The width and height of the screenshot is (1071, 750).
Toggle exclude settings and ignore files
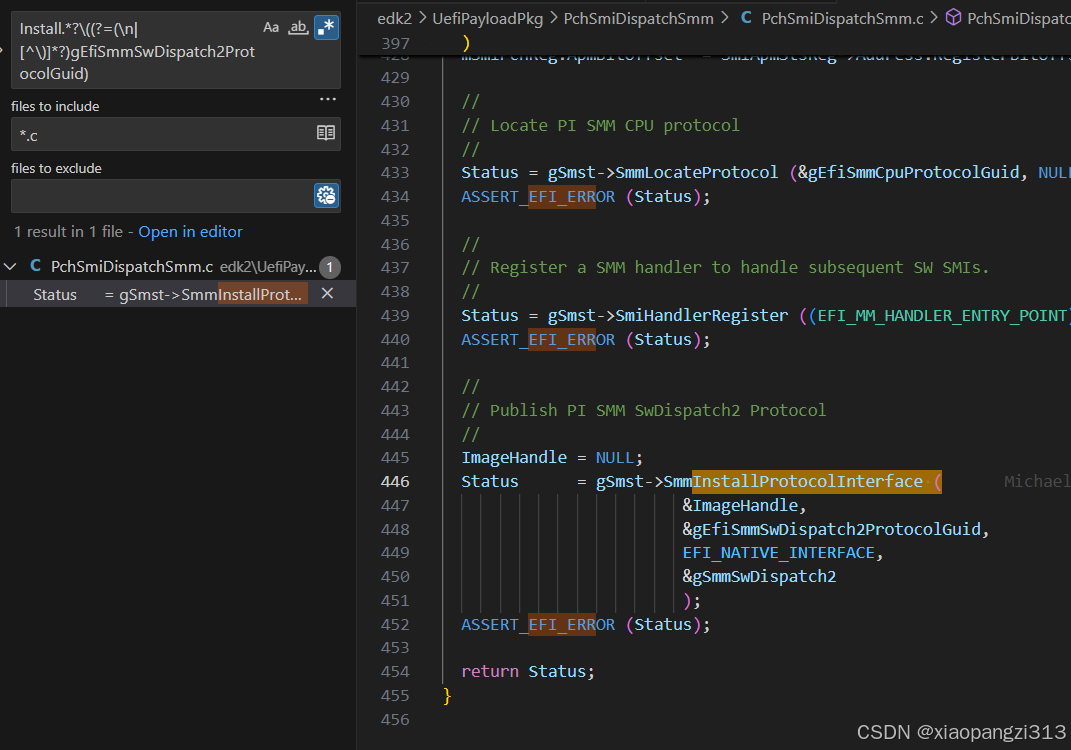[326, 196]
